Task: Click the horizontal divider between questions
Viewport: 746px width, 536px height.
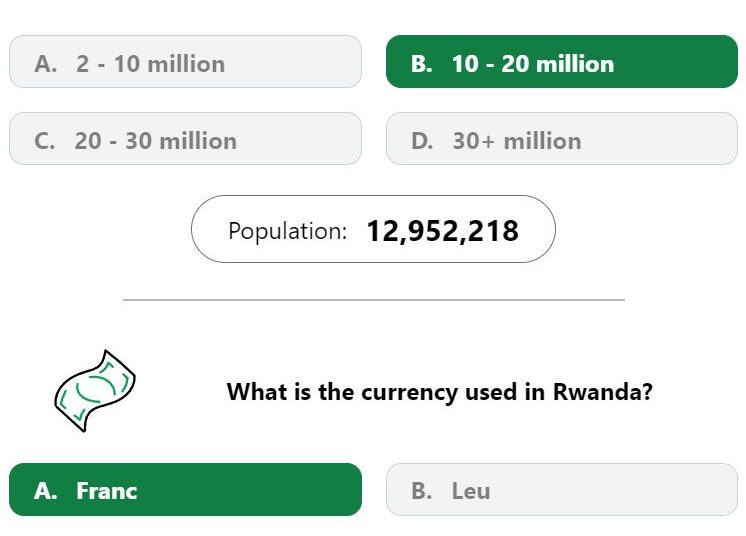Action: click(374, 300)
